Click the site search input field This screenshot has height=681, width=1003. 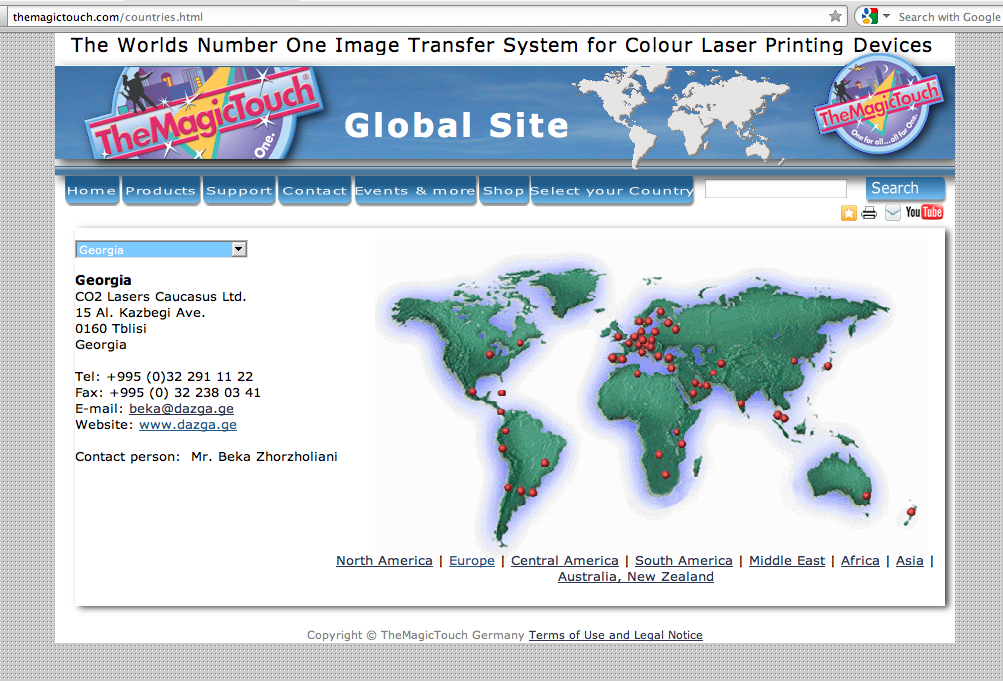click(775, 189)
